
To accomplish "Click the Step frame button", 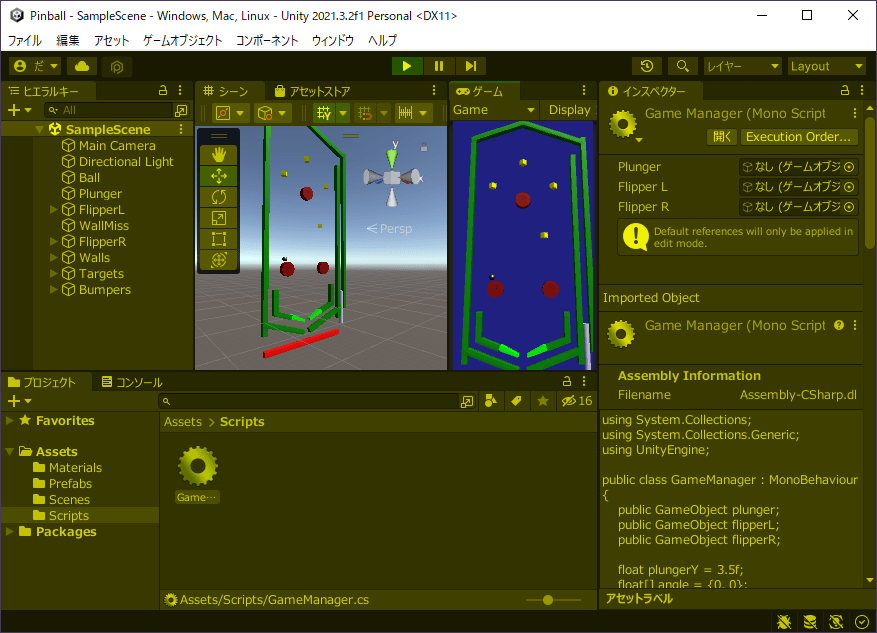I will pyautogui.click(x=470, y=66).
